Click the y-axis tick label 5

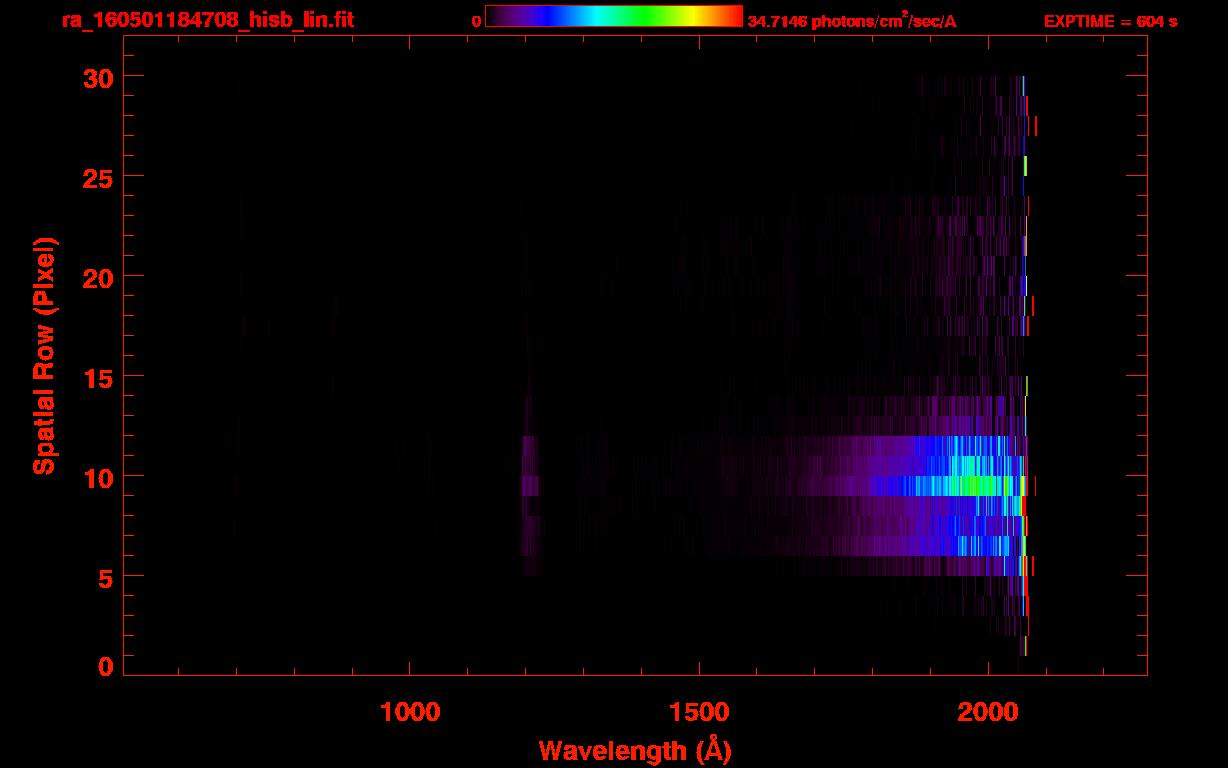pos(106,577)
